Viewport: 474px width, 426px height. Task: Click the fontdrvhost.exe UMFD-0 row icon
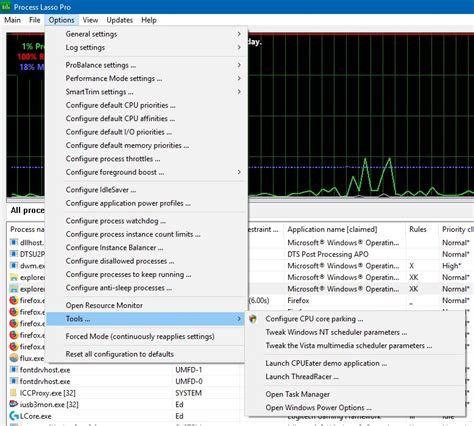click(x=14, y=381)
